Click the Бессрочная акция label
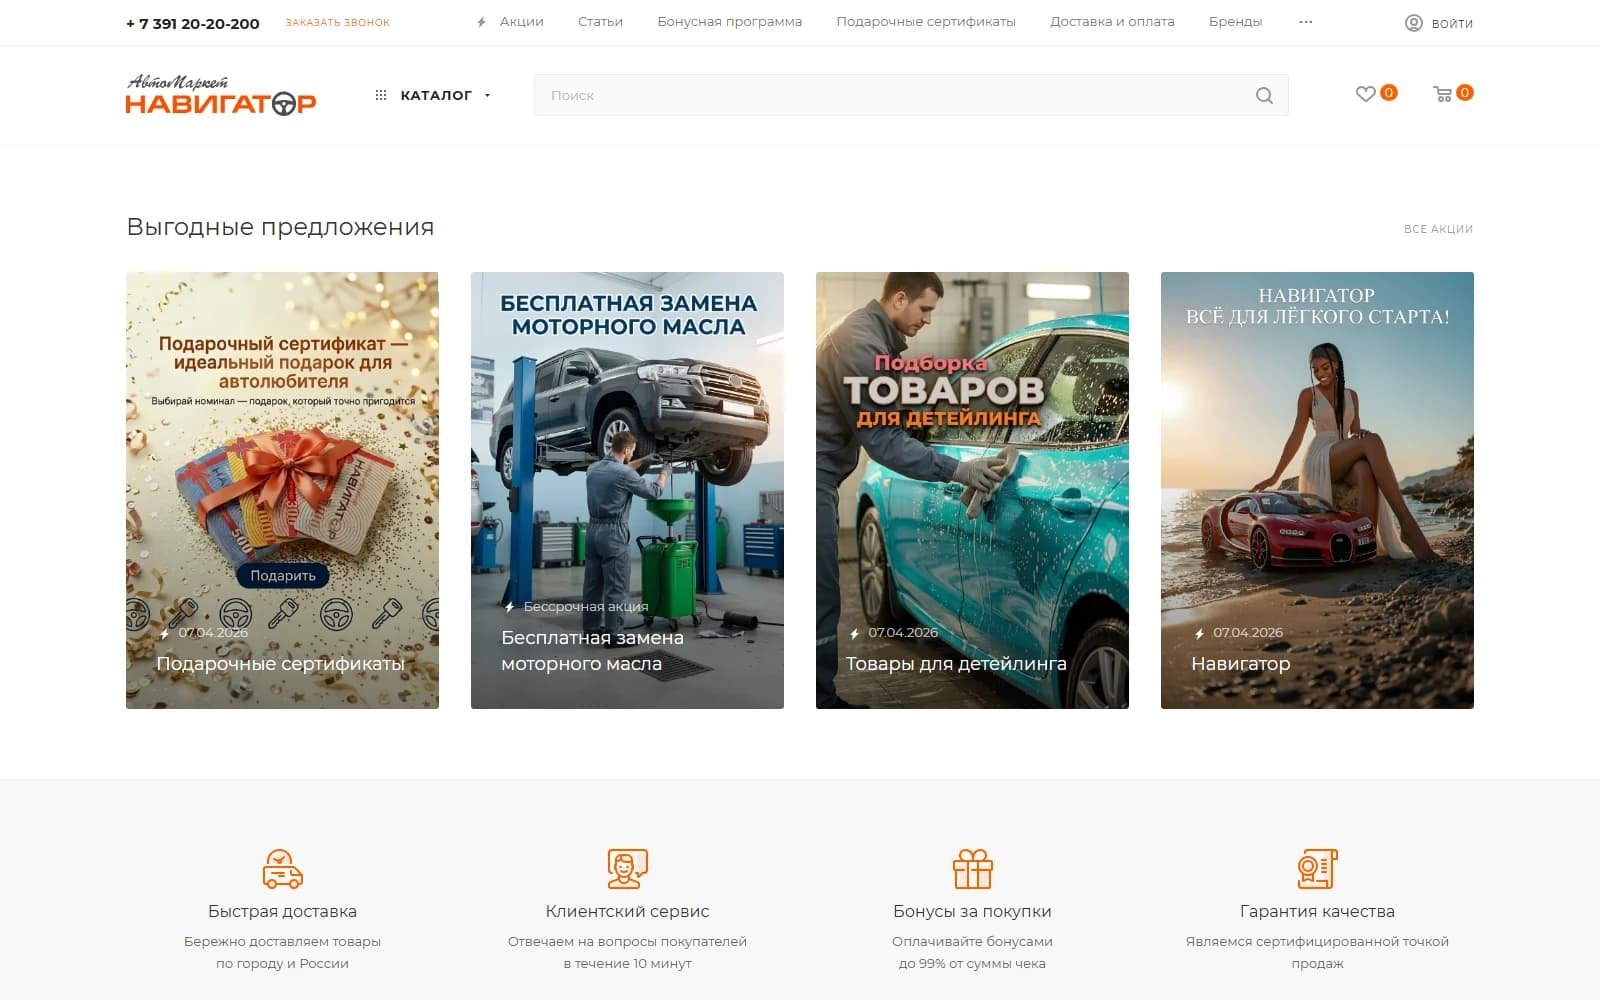 click(x=586, y=607)
